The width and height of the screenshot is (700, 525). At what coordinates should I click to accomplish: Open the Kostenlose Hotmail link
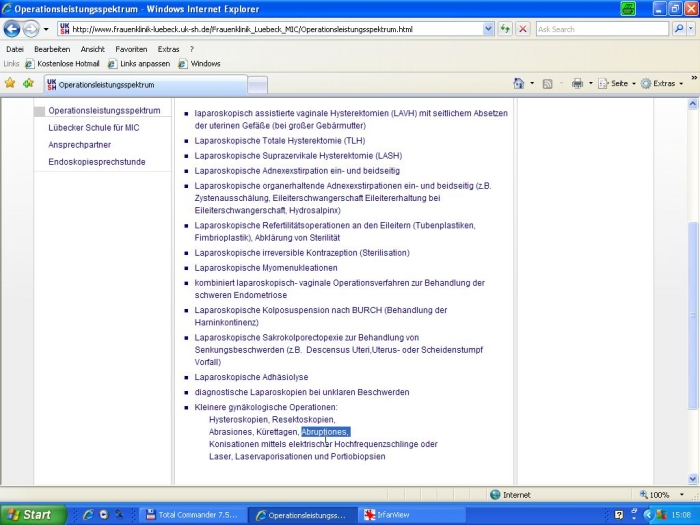pyautogui.click(x=62, y=64)
